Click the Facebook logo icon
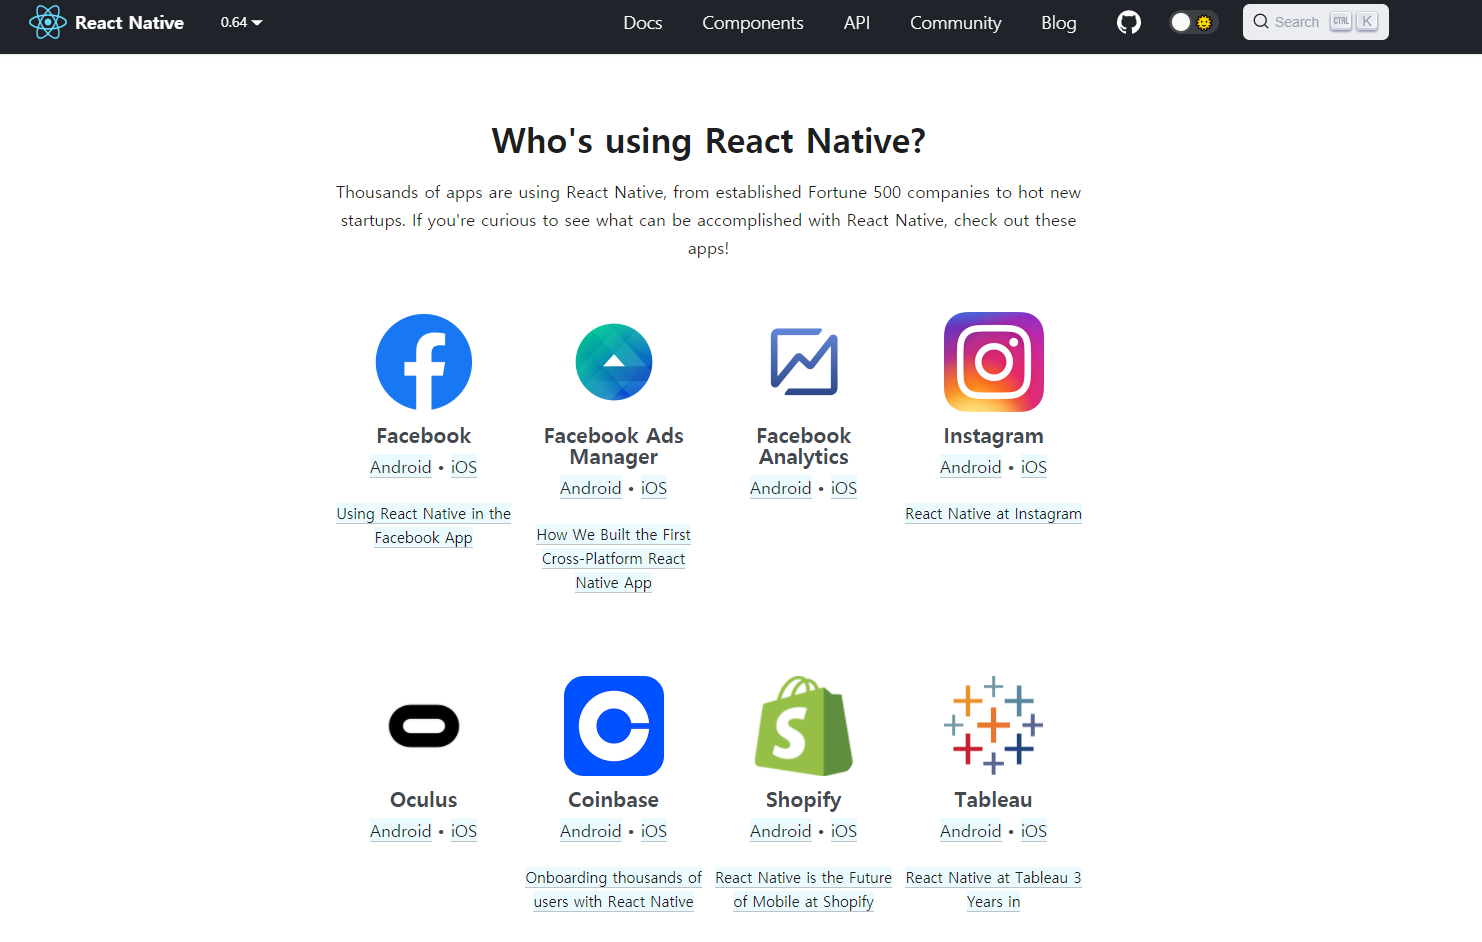The image size is (1482, 942). click(x=424, y=362)
